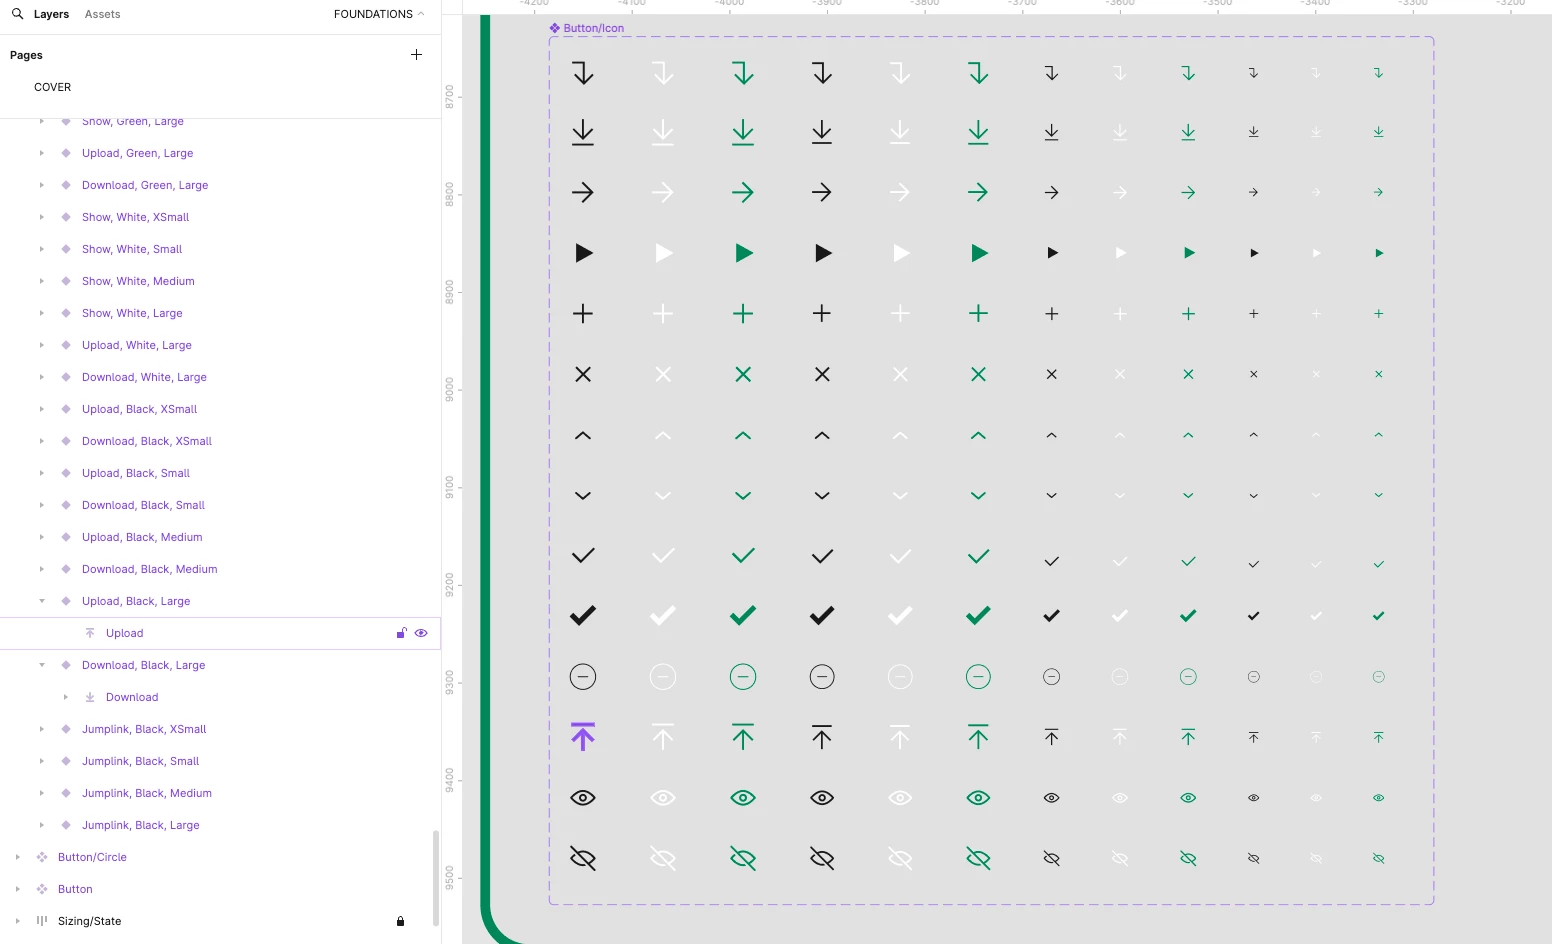Unlock the Sizing/State layer via lock icon

(400, 921)
